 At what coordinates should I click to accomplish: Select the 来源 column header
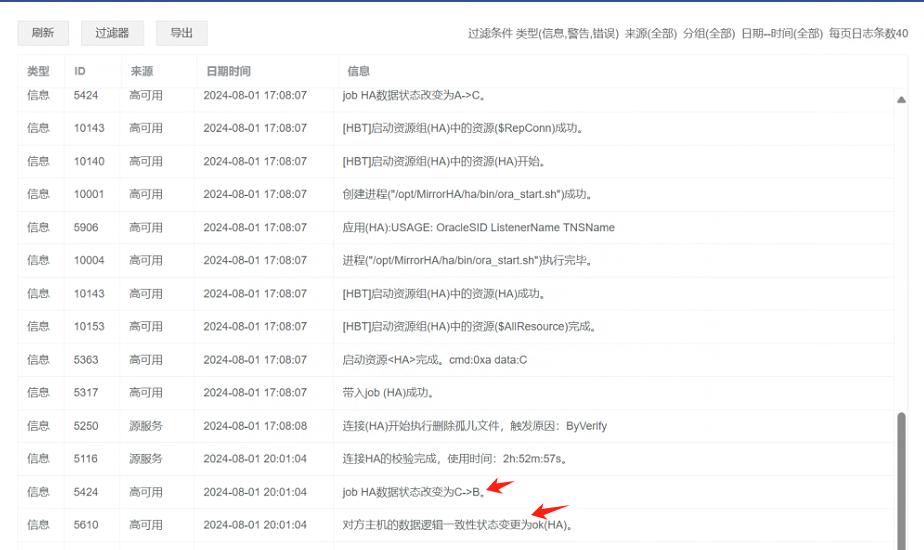click(141, 71)
